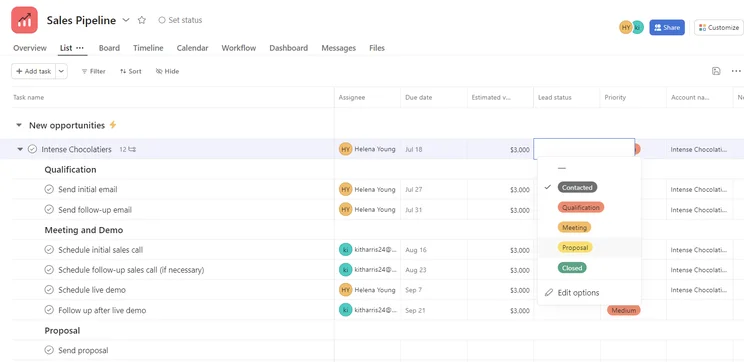This screenshot has height=362, width=744.
Task: Mark Send follow-up email complete
Action: pyautogui.click(x=49, y=209)
